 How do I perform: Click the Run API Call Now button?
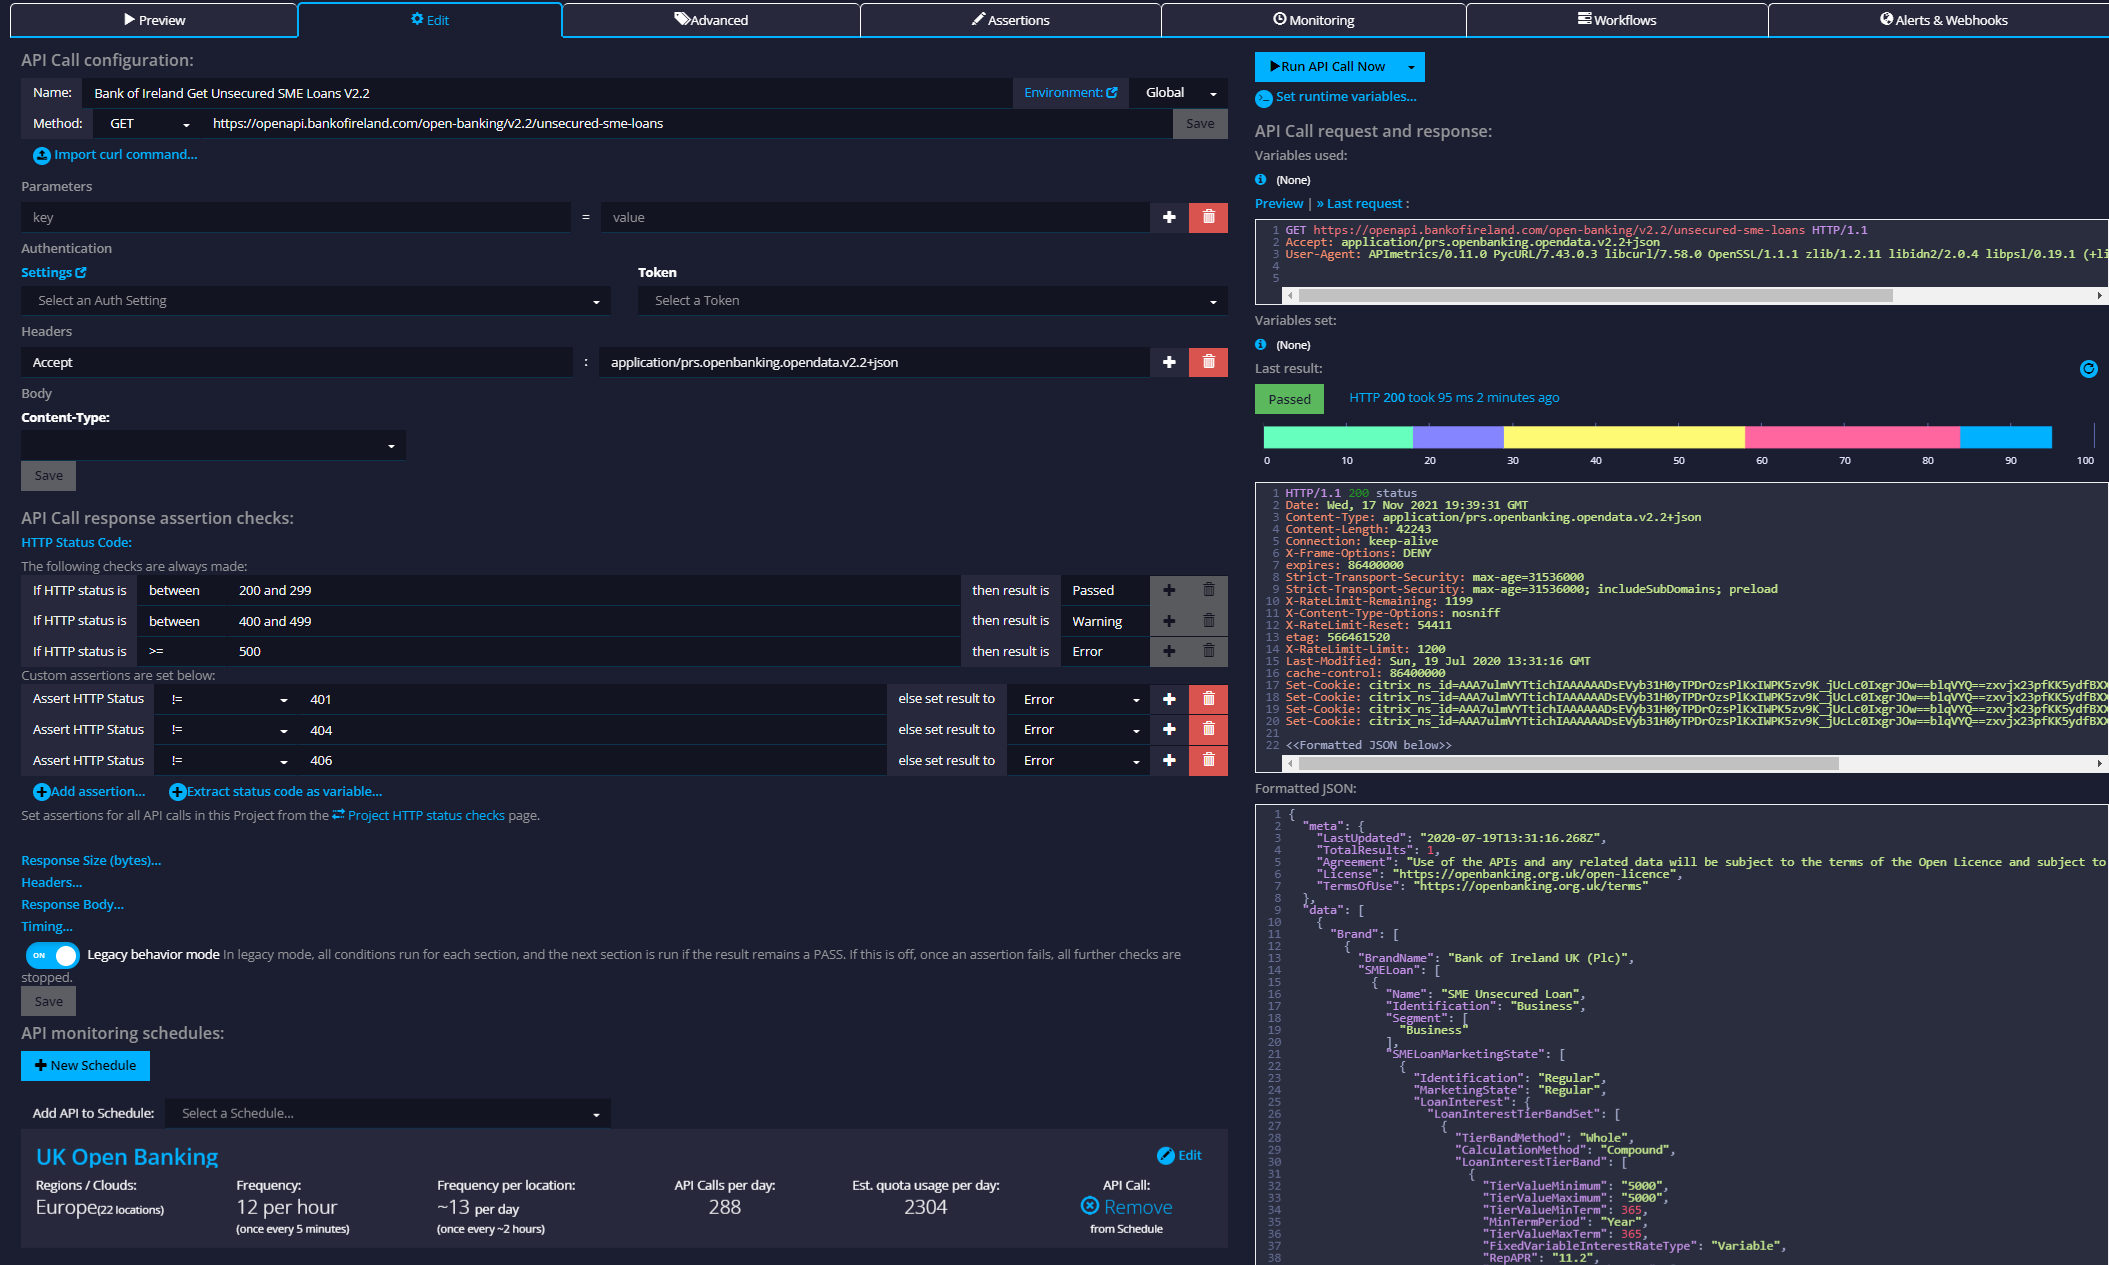1327,67
